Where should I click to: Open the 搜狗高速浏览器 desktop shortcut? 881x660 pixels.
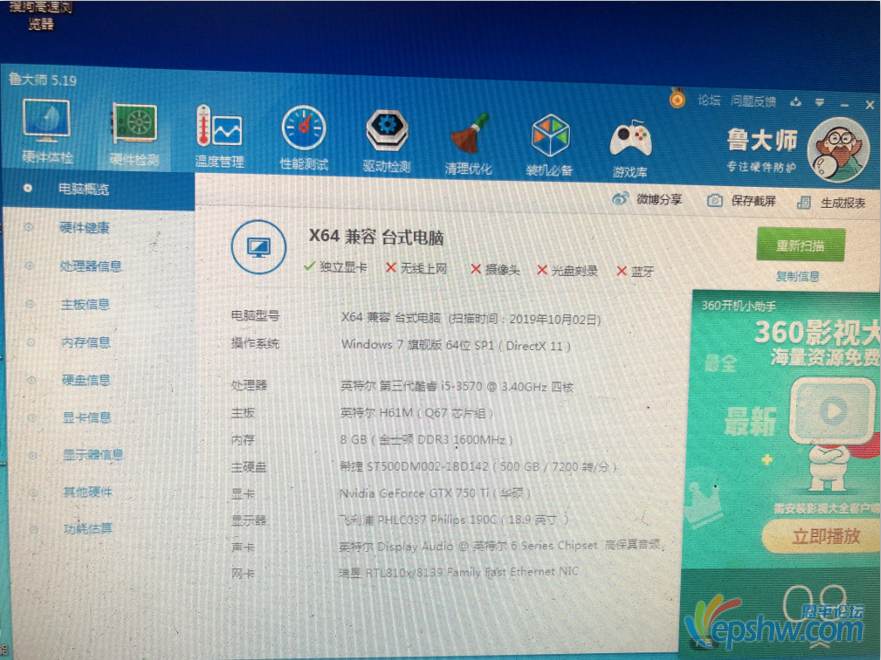[40, 15]
